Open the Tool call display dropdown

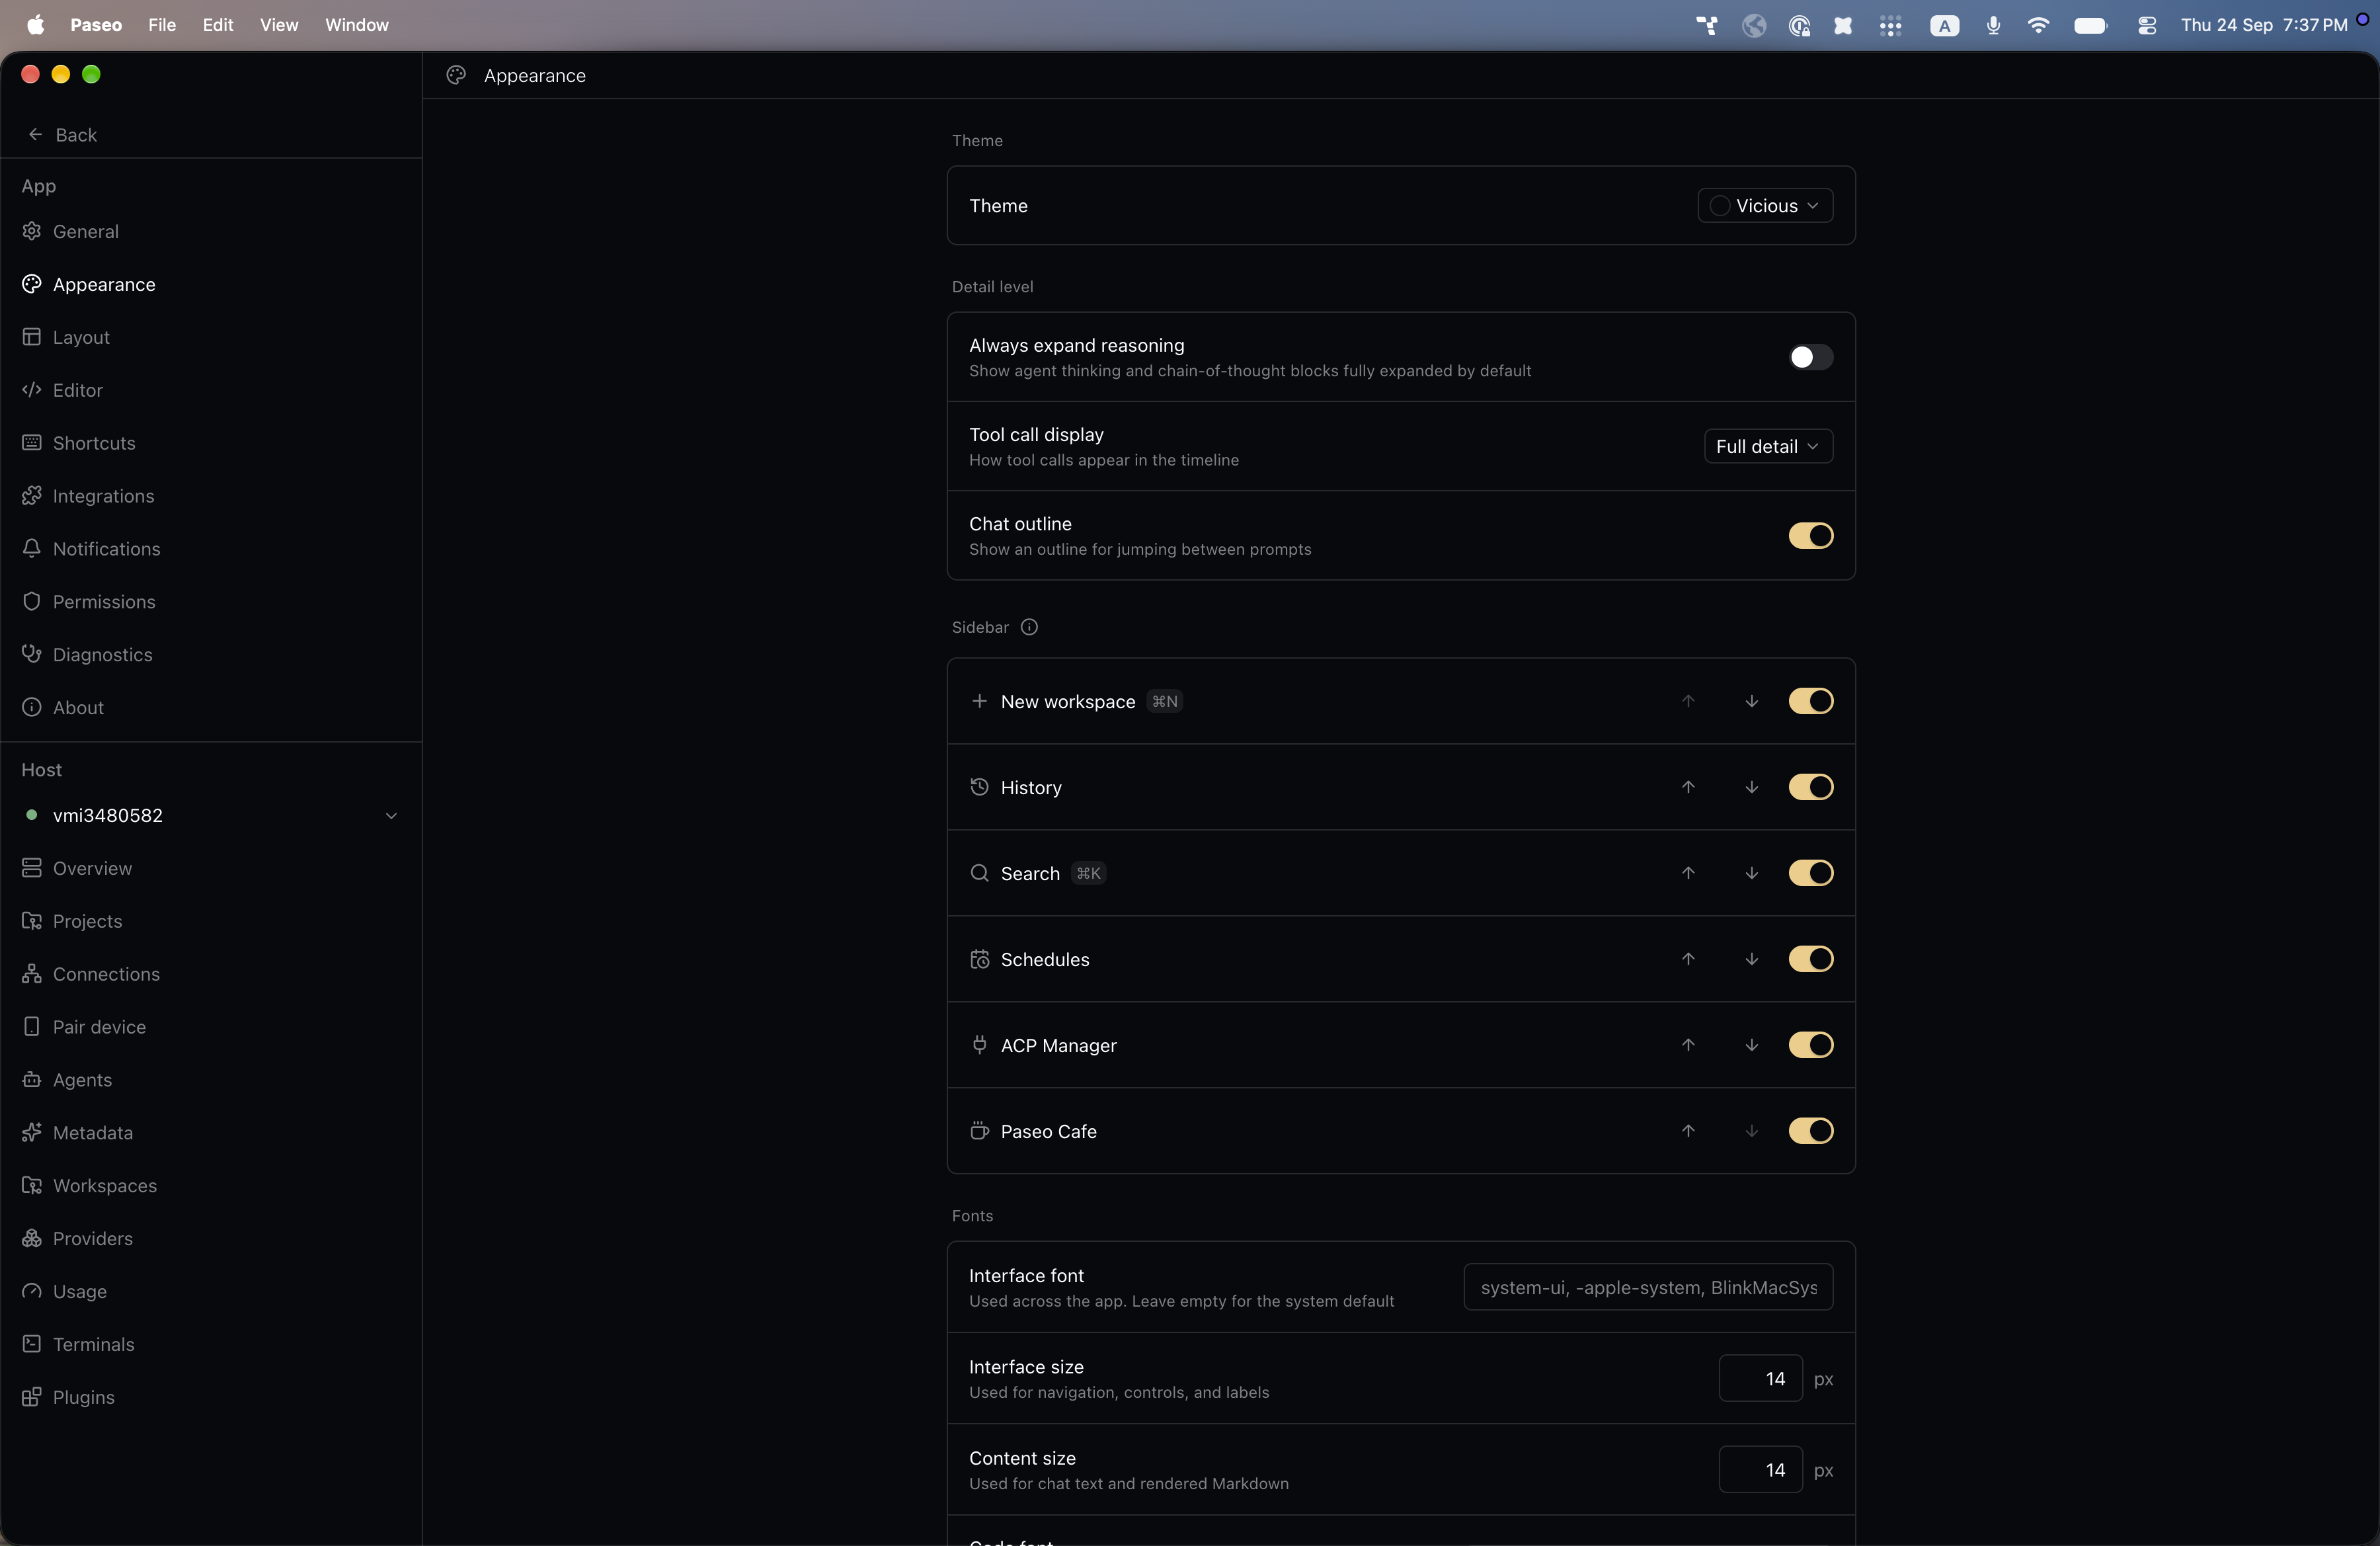(1768, 446)
